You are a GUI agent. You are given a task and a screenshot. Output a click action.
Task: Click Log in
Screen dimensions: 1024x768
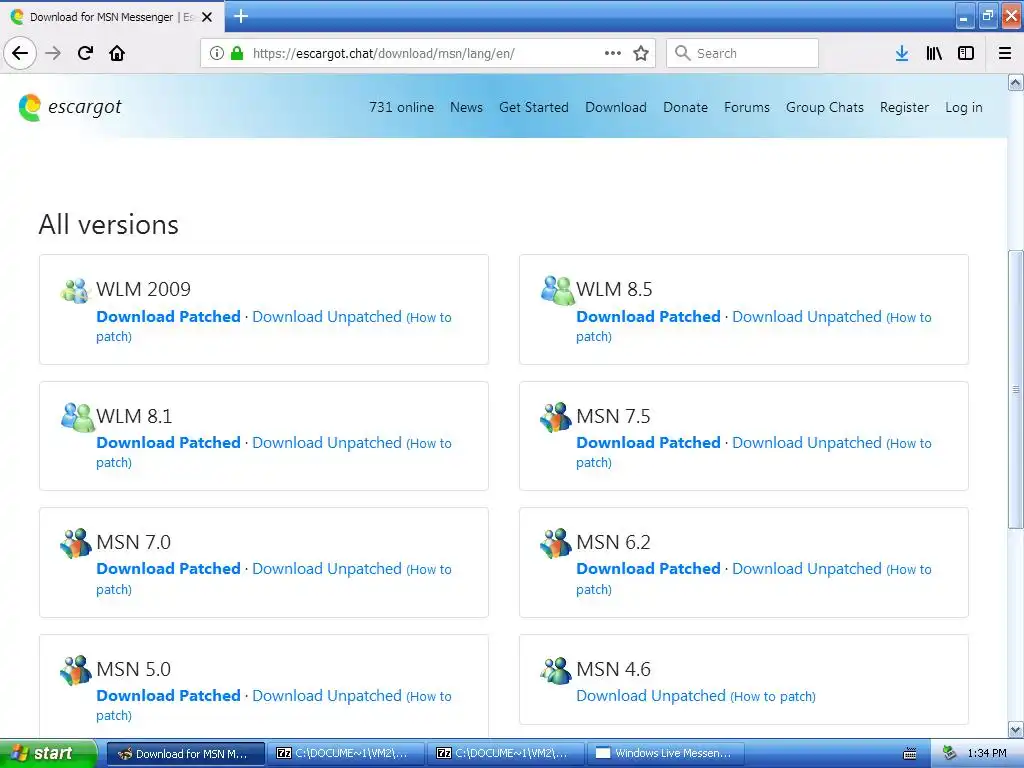point(963,107)
